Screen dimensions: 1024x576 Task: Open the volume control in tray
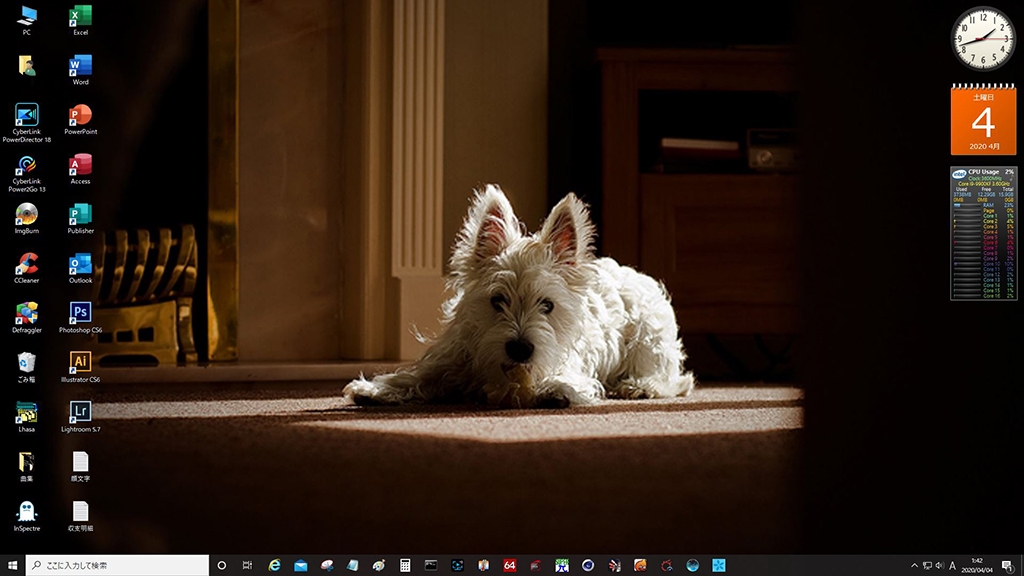tap(939, 566)
